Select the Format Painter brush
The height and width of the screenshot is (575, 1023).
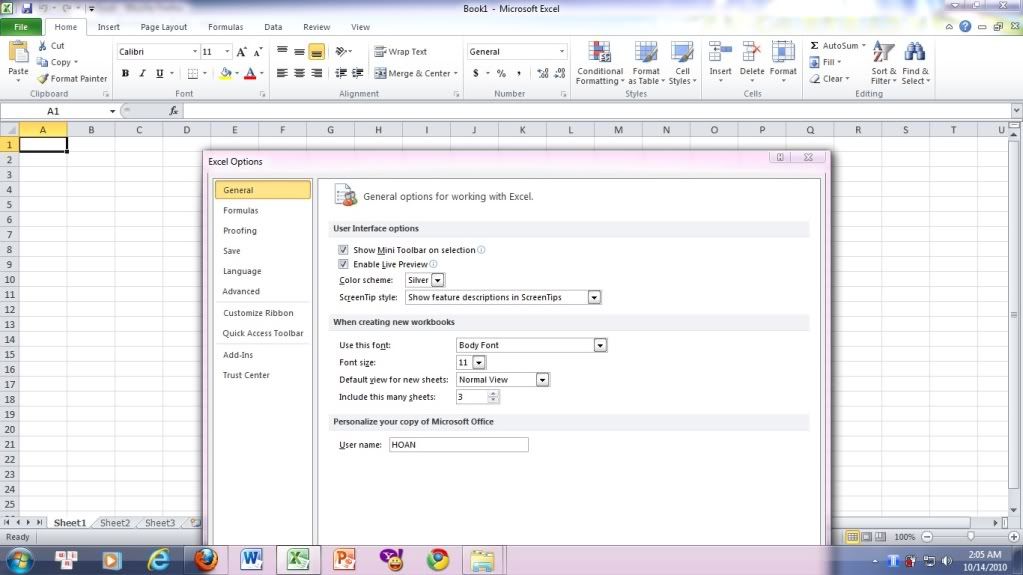pos(43,78)
